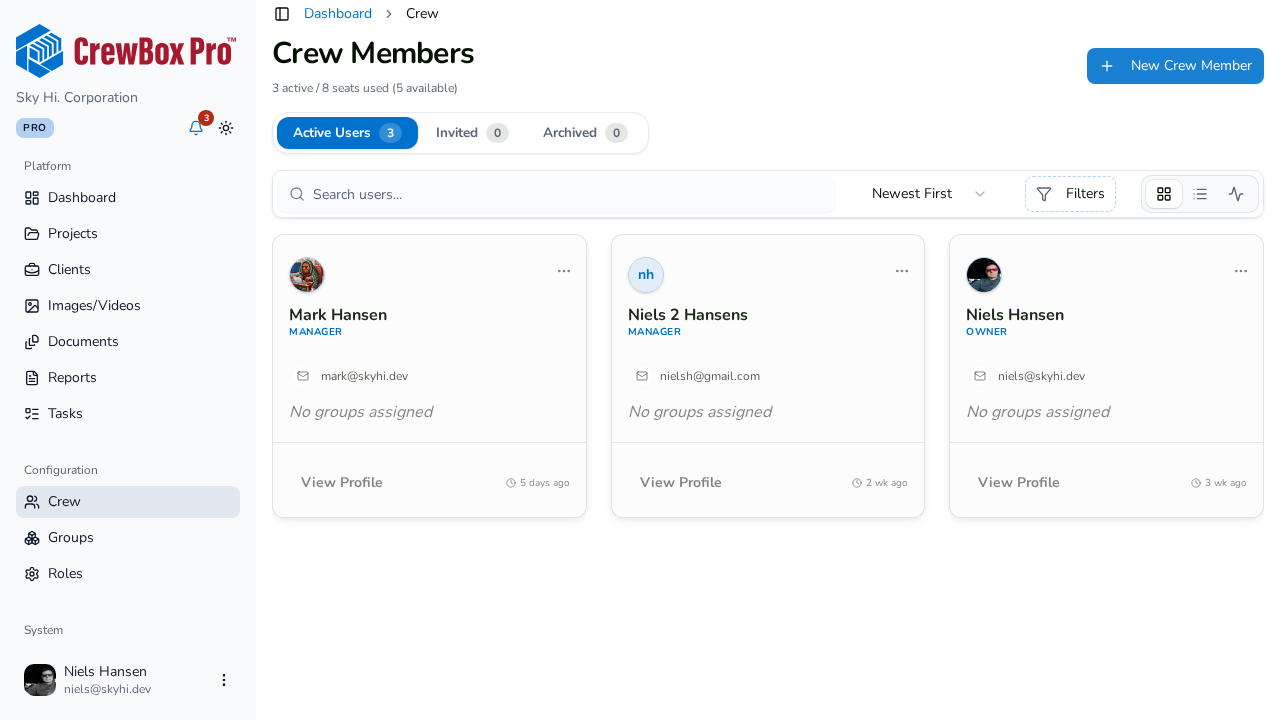Viewport: 1280px width, 720px height.
Task: Click the Sky Hi. Corporation label
Action: click(x=77, y=98)
